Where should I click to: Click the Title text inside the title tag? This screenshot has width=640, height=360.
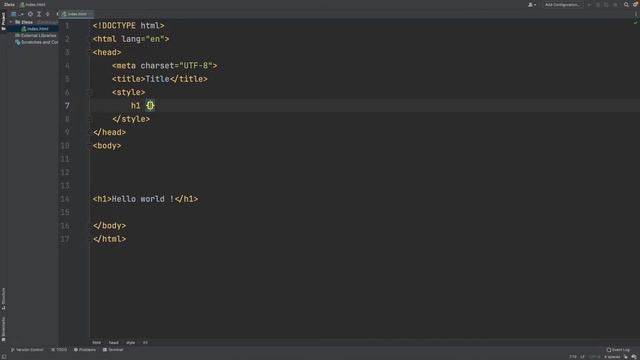[157, 79]
